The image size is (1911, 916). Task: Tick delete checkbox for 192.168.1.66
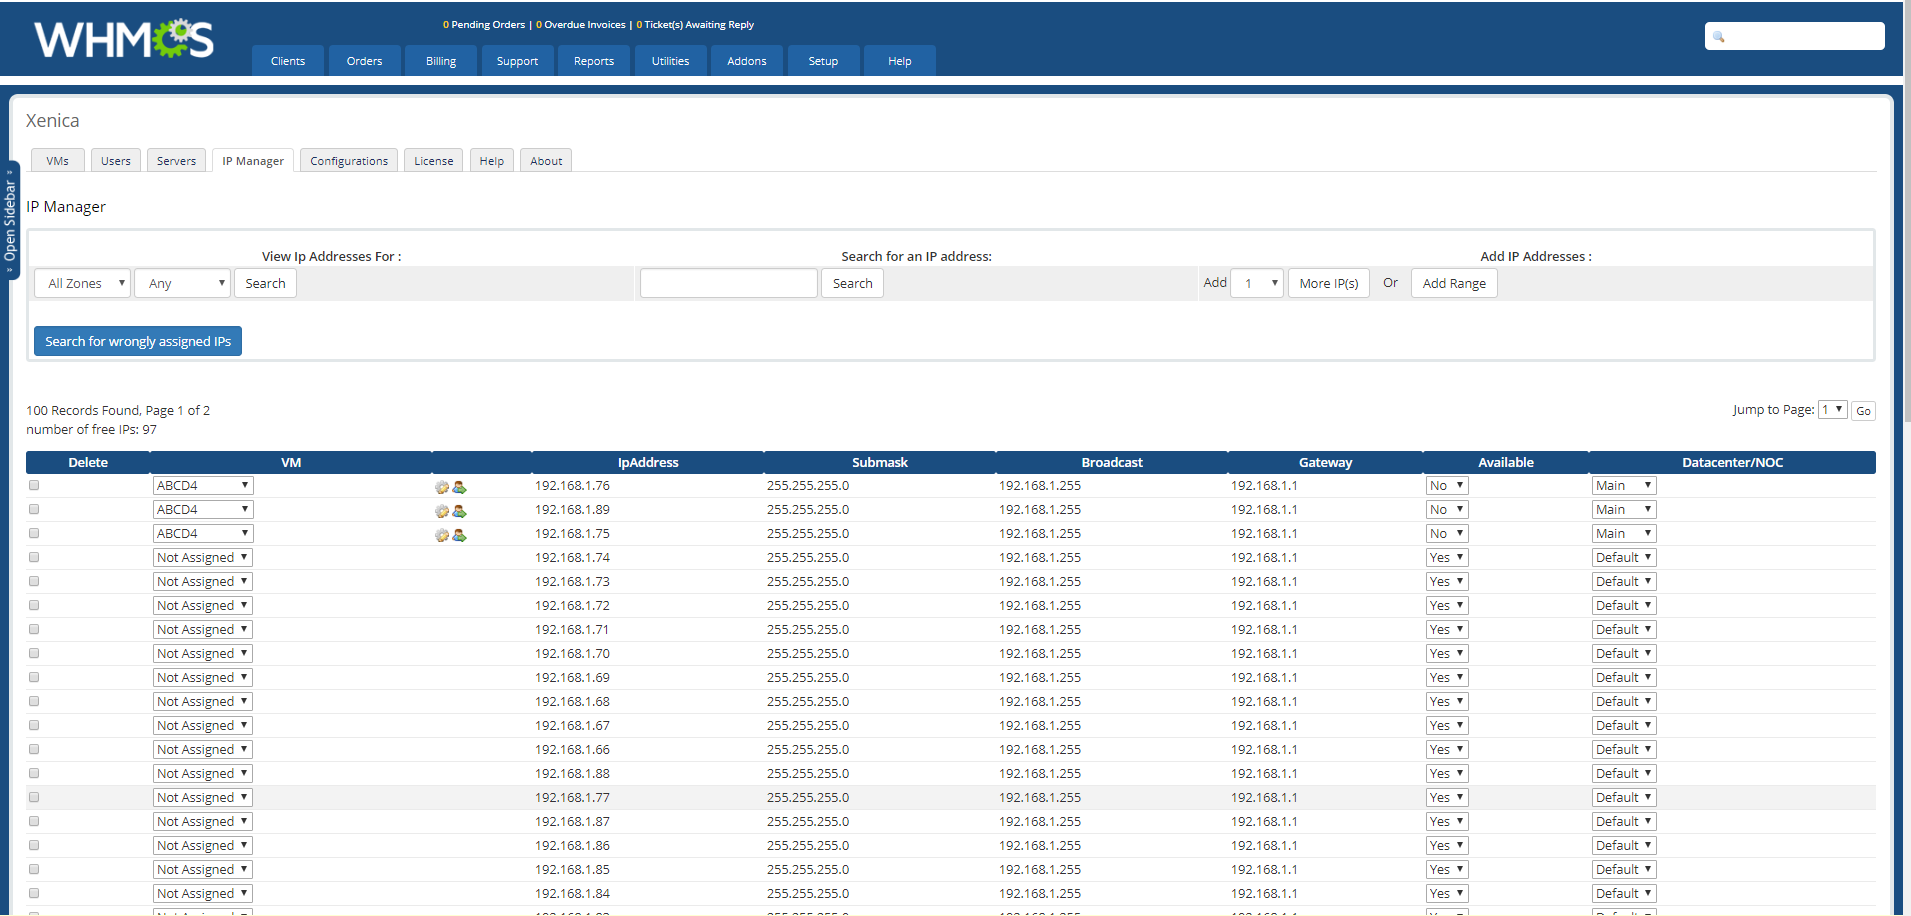point(34,749)
